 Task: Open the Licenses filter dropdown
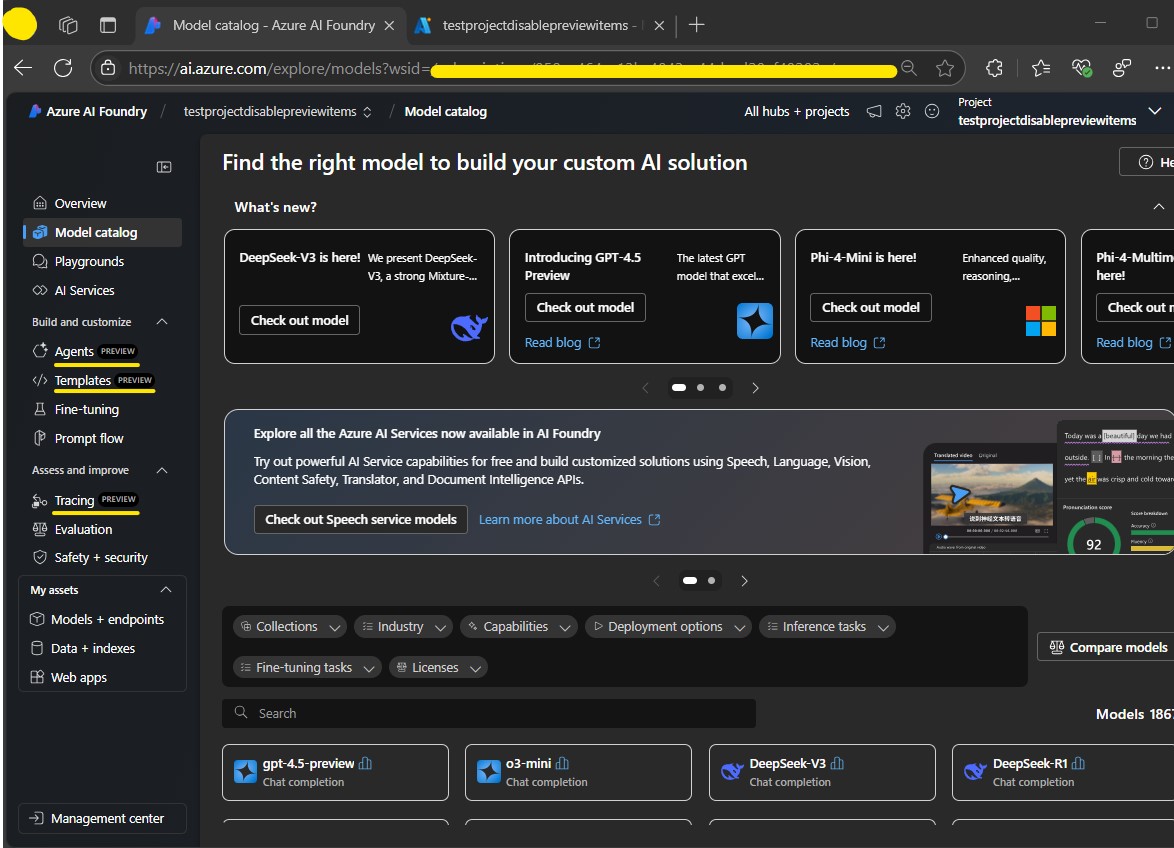pyautogui.click(x=438, y=668)
